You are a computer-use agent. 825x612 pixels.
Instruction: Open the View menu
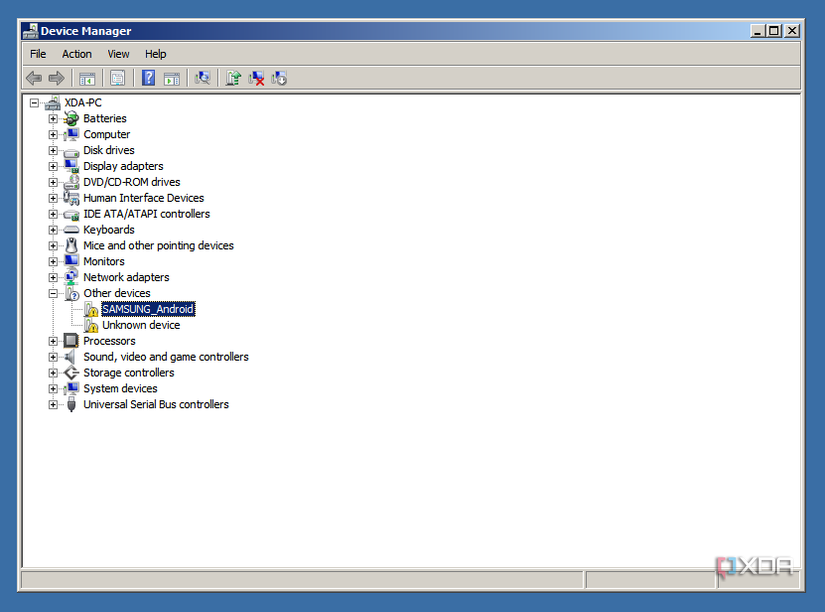(118, 54)
